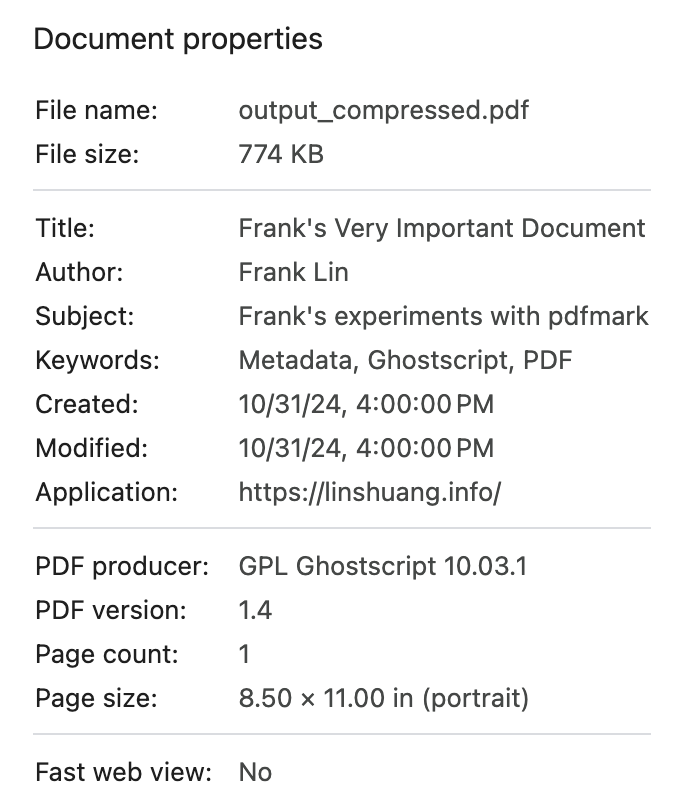Open the https://linshuang.info/ application link
This screenshot has width=684, height=810.
369,492
